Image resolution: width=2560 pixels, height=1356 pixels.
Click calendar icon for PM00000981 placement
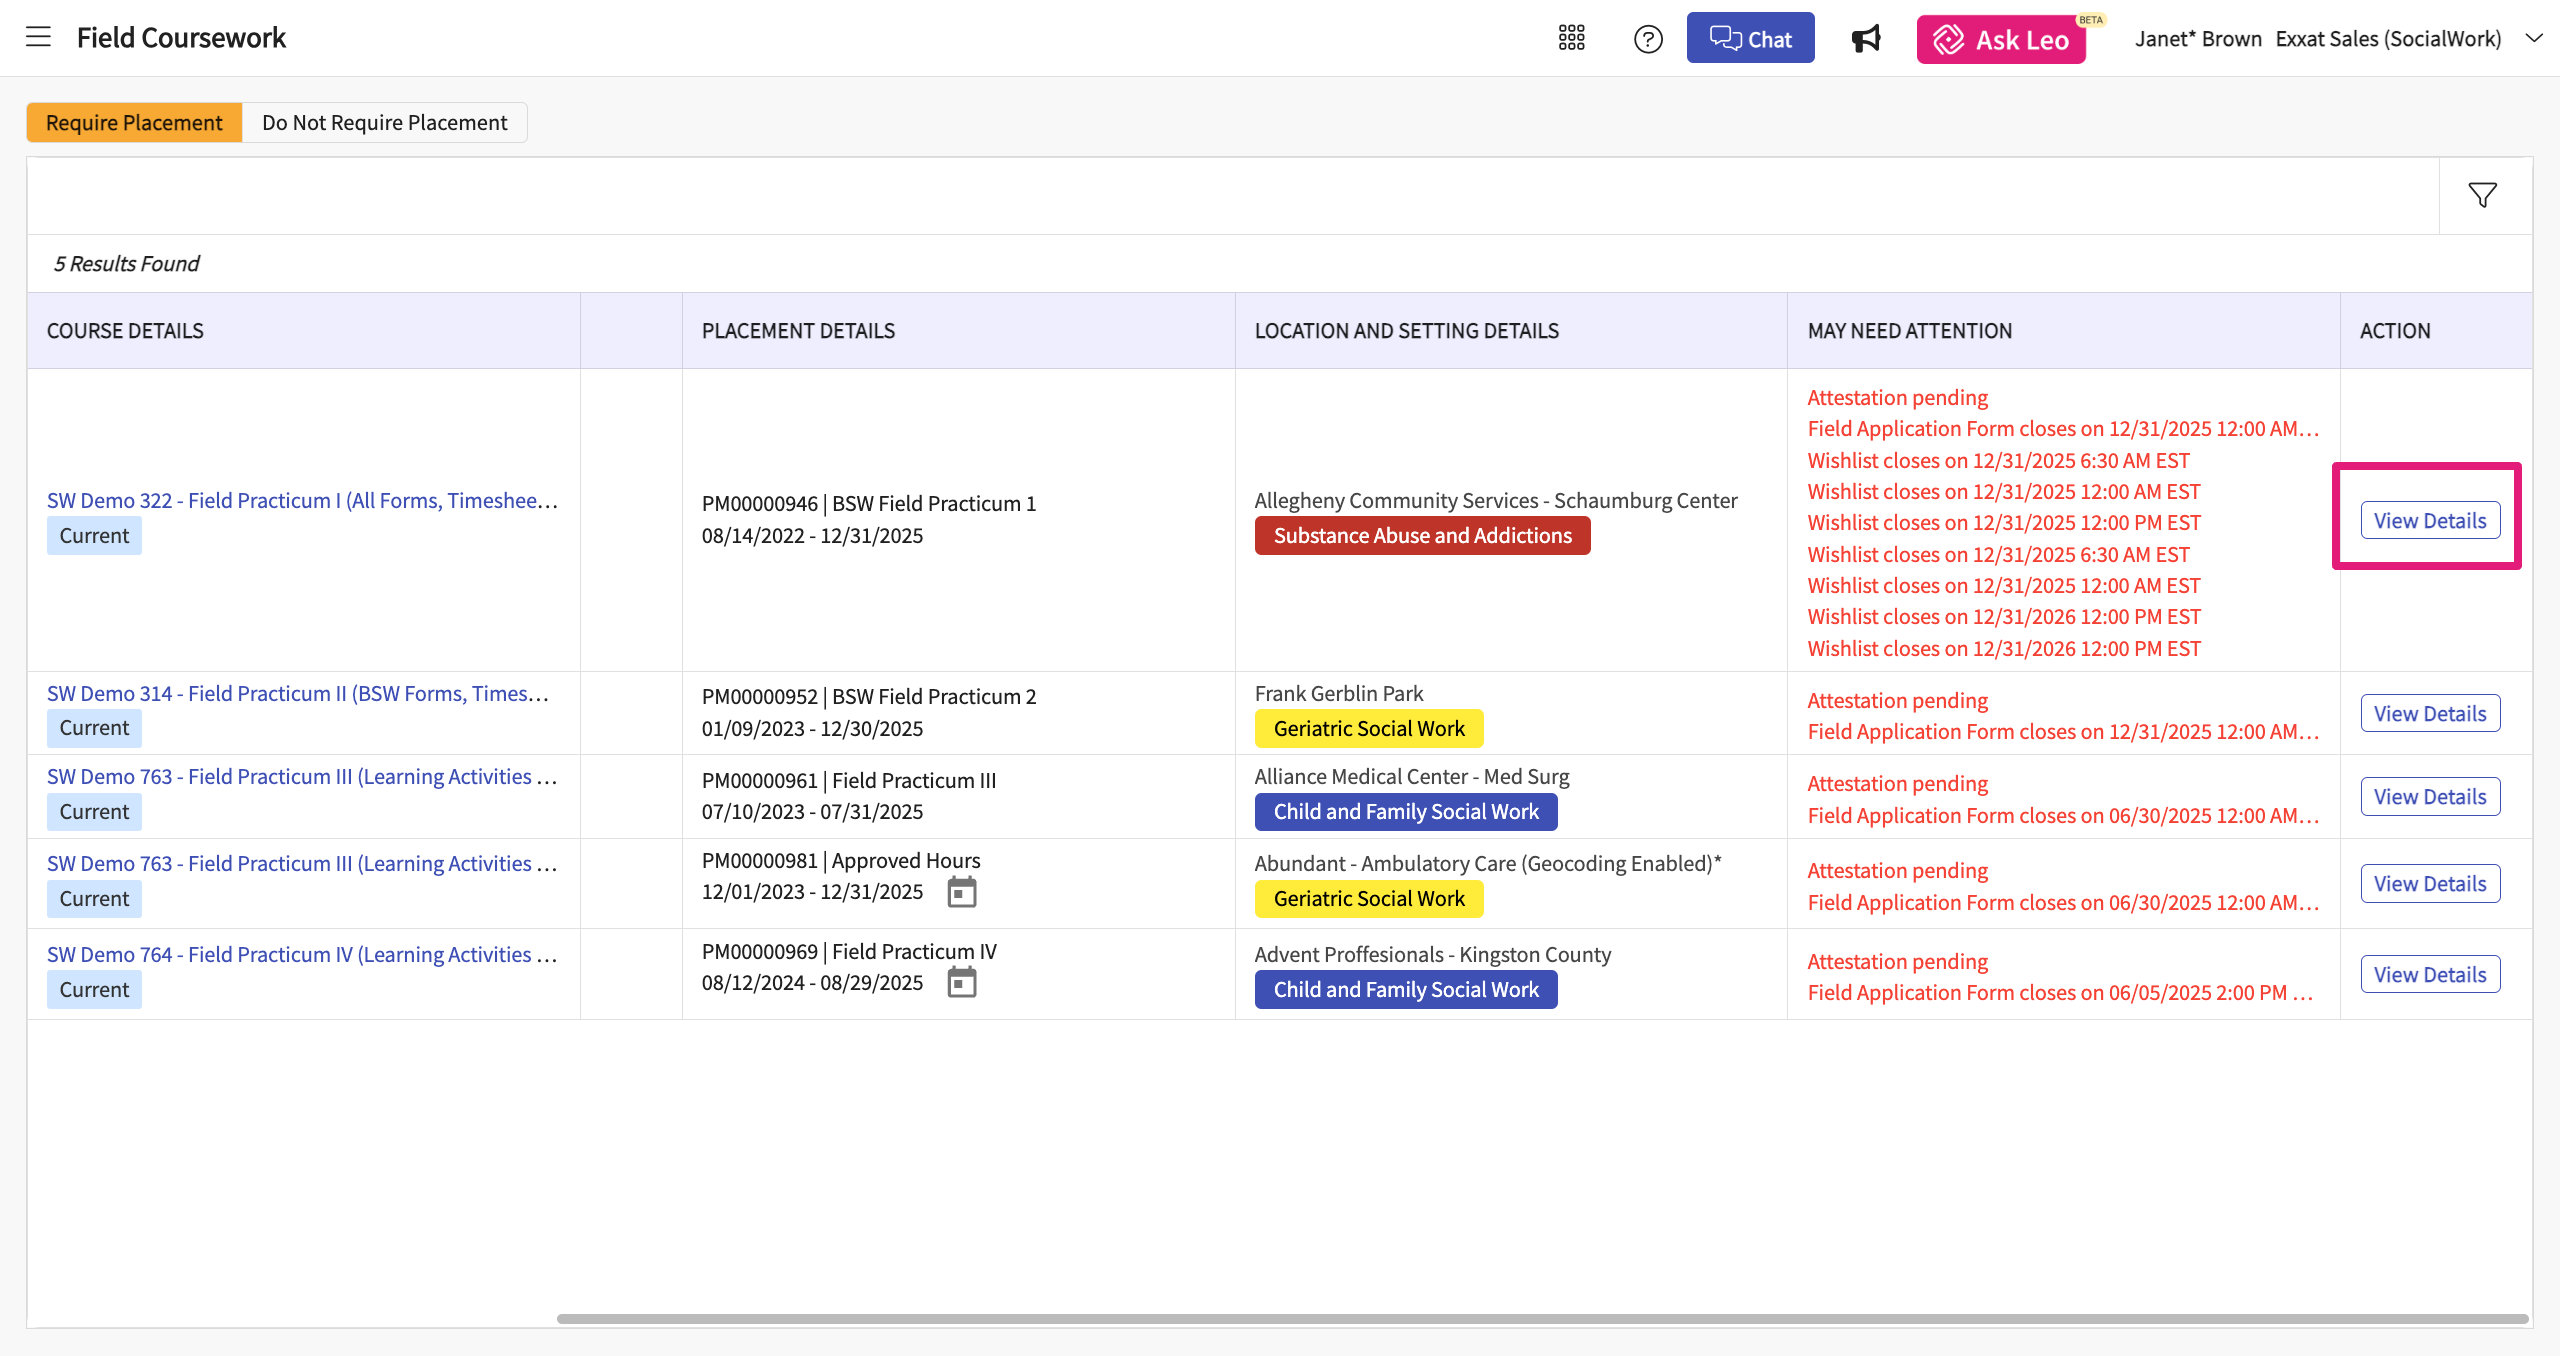[961, 892]
